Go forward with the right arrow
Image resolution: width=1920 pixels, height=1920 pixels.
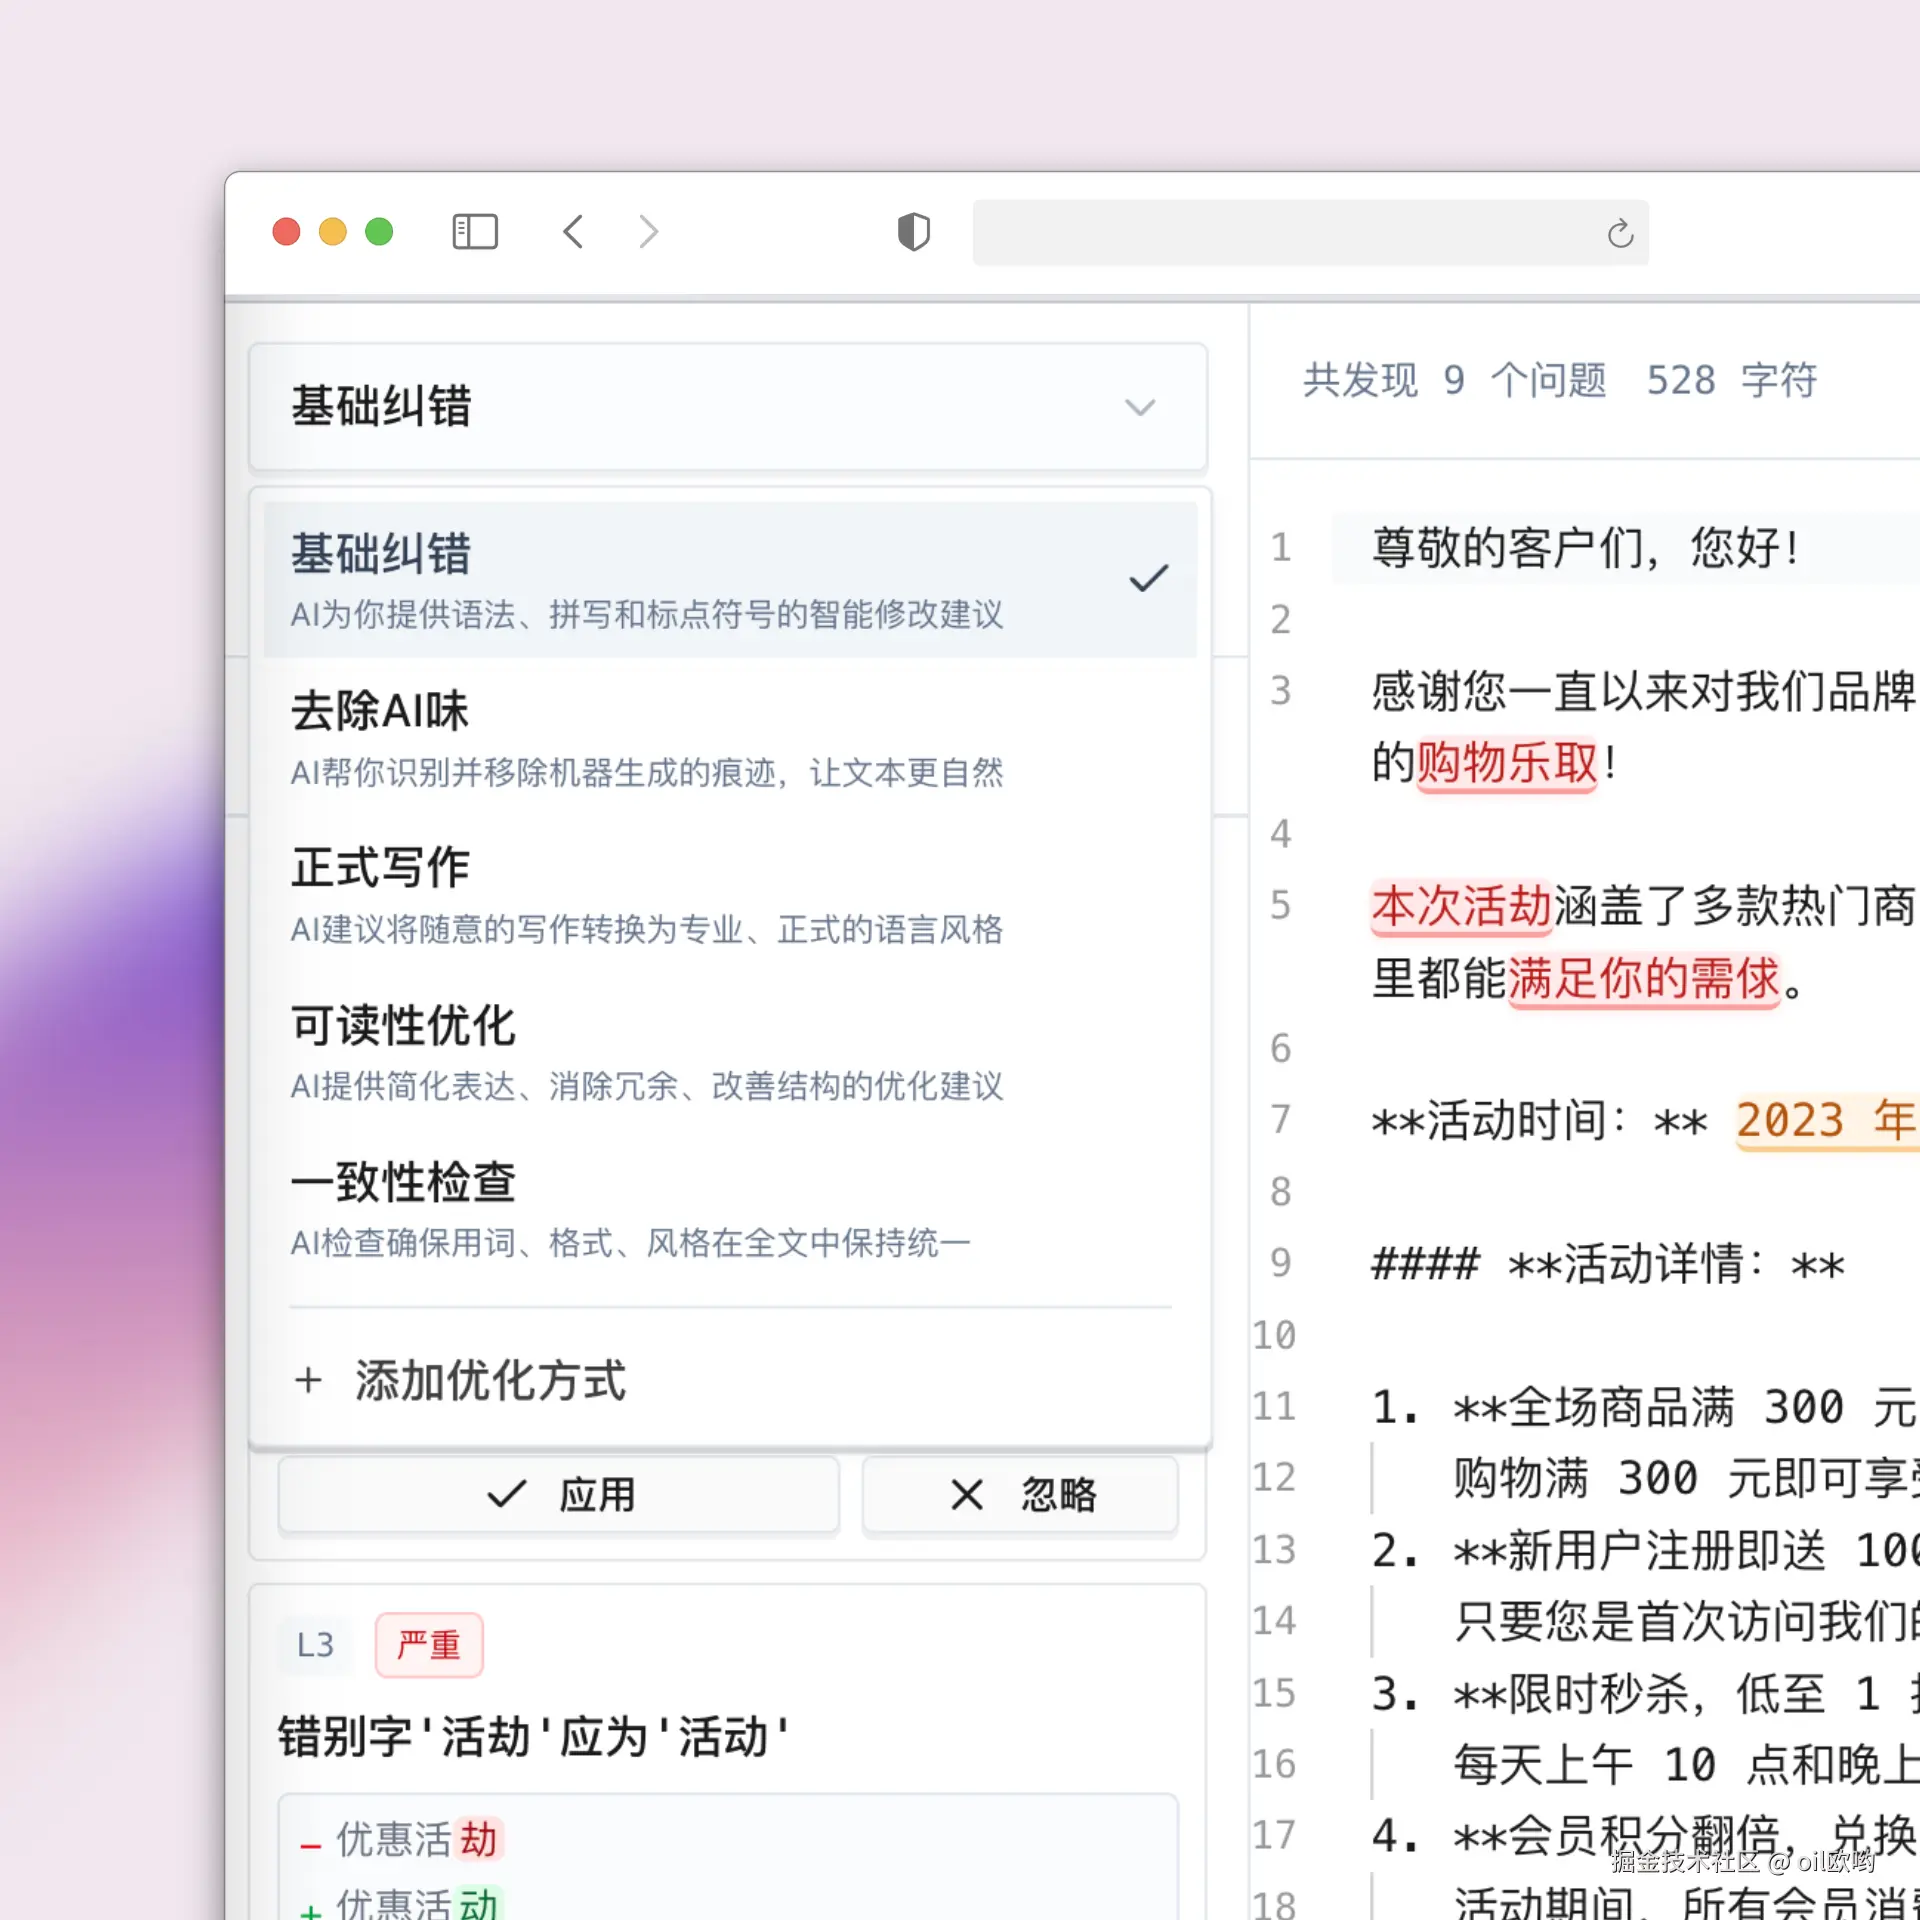(x=649, y=232)
